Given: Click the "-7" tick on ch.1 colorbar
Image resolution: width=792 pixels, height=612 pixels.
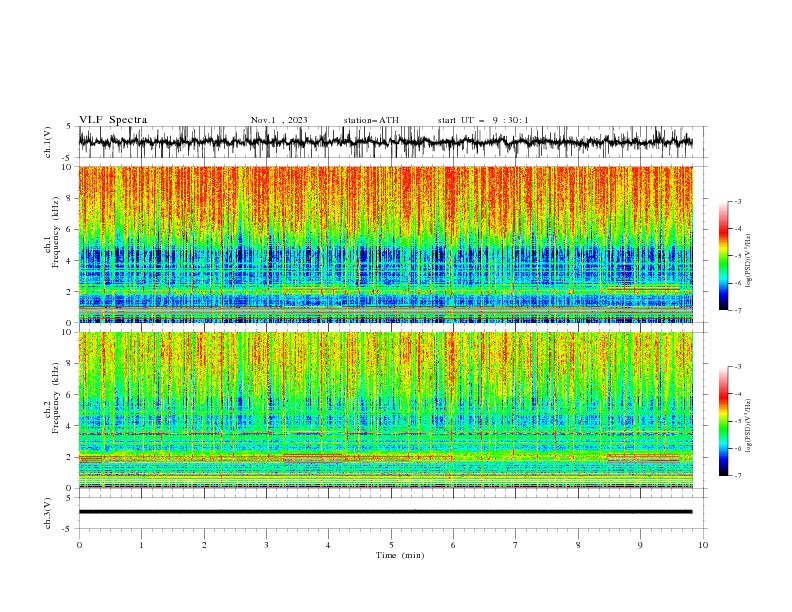Looking at the screenshot, I should (x=737, y=310).
